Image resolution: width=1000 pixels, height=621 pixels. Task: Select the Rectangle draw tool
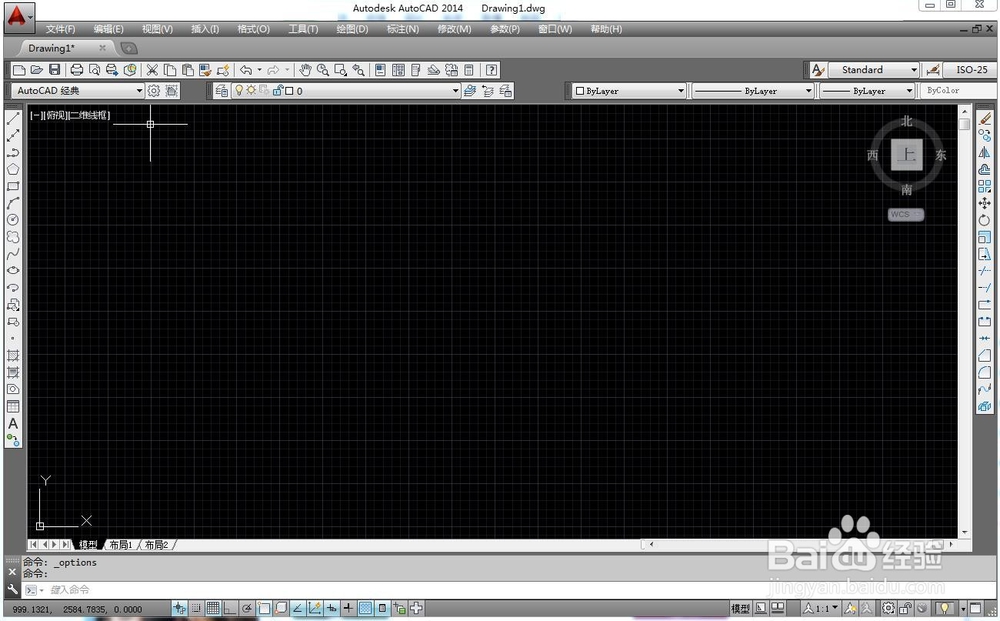click(13, 186)
